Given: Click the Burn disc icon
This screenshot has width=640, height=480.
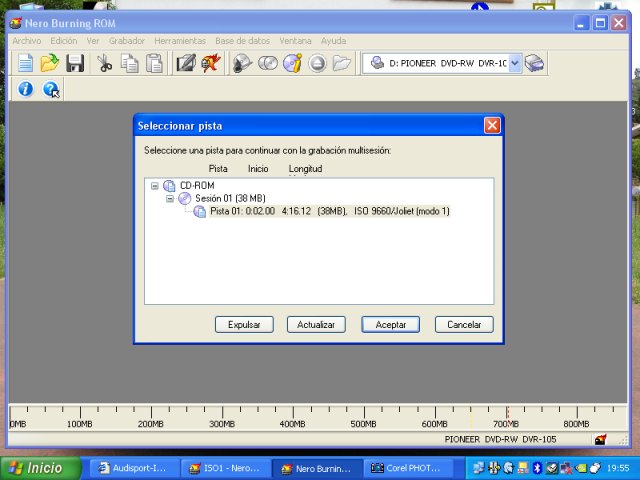Looking at the screenshot, I should click(242, 63).
